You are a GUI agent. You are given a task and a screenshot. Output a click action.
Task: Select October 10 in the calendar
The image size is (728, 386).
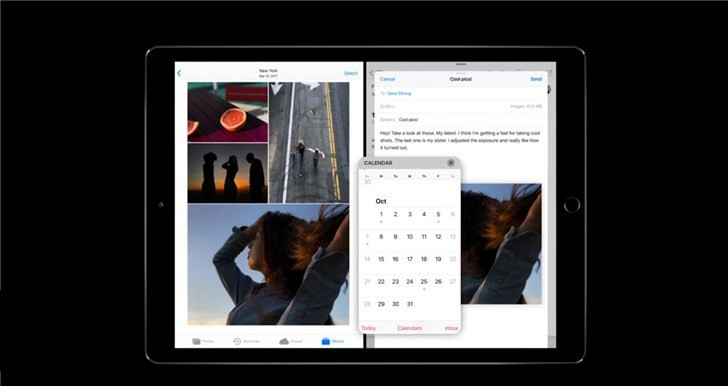[x=410, y=237]
